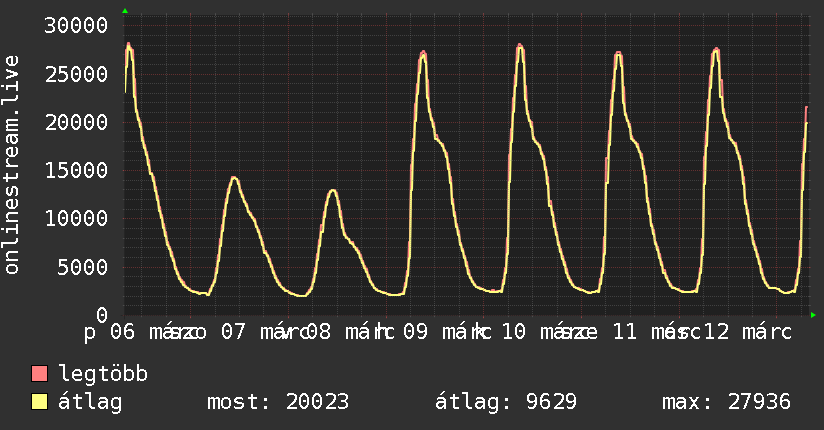The height and width of the screenshot is (430, 824).
Task: Click the 09 márc x-axis date label
Action: coord(447,332)
